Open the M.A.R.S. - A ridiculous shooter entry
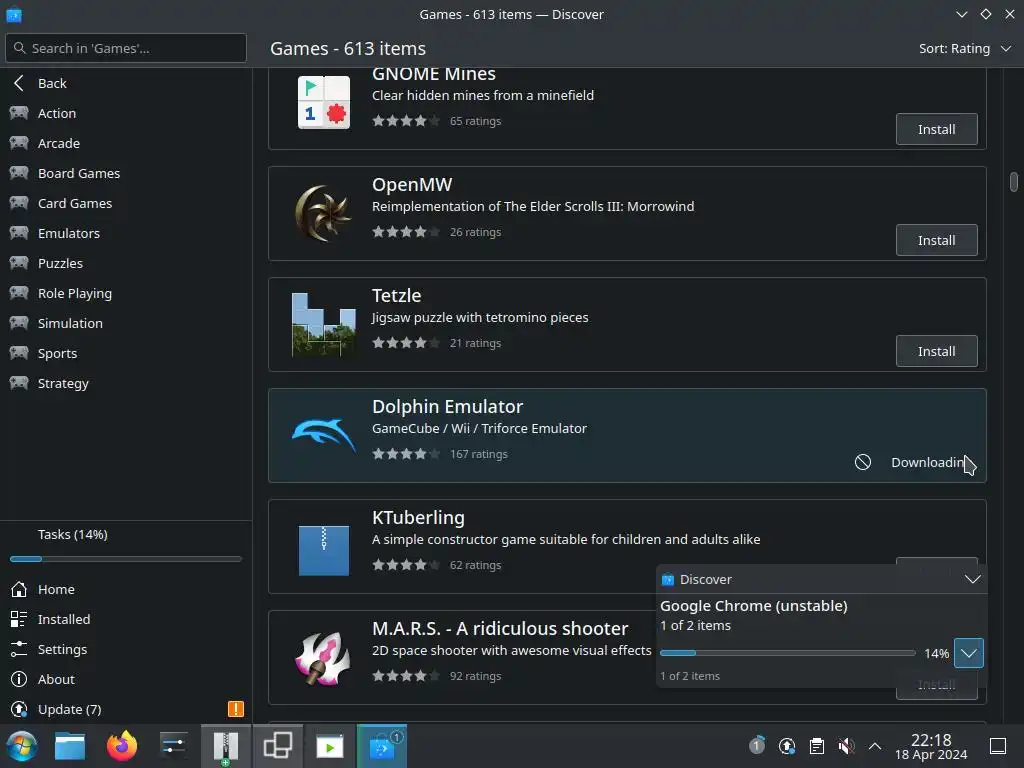This screenshot has width=1024, height=768. 500,628
